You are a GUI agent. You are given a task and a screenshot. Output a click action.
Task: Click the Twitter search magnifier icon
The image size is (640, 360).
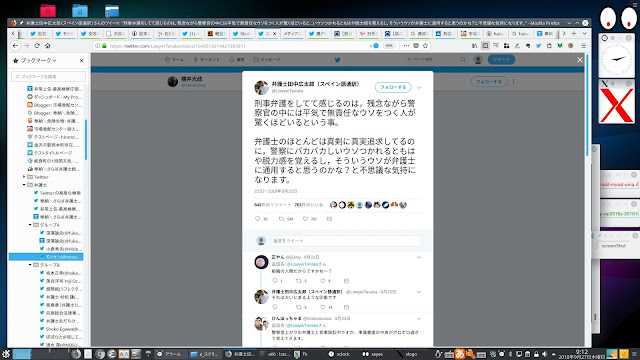(463, 60)
